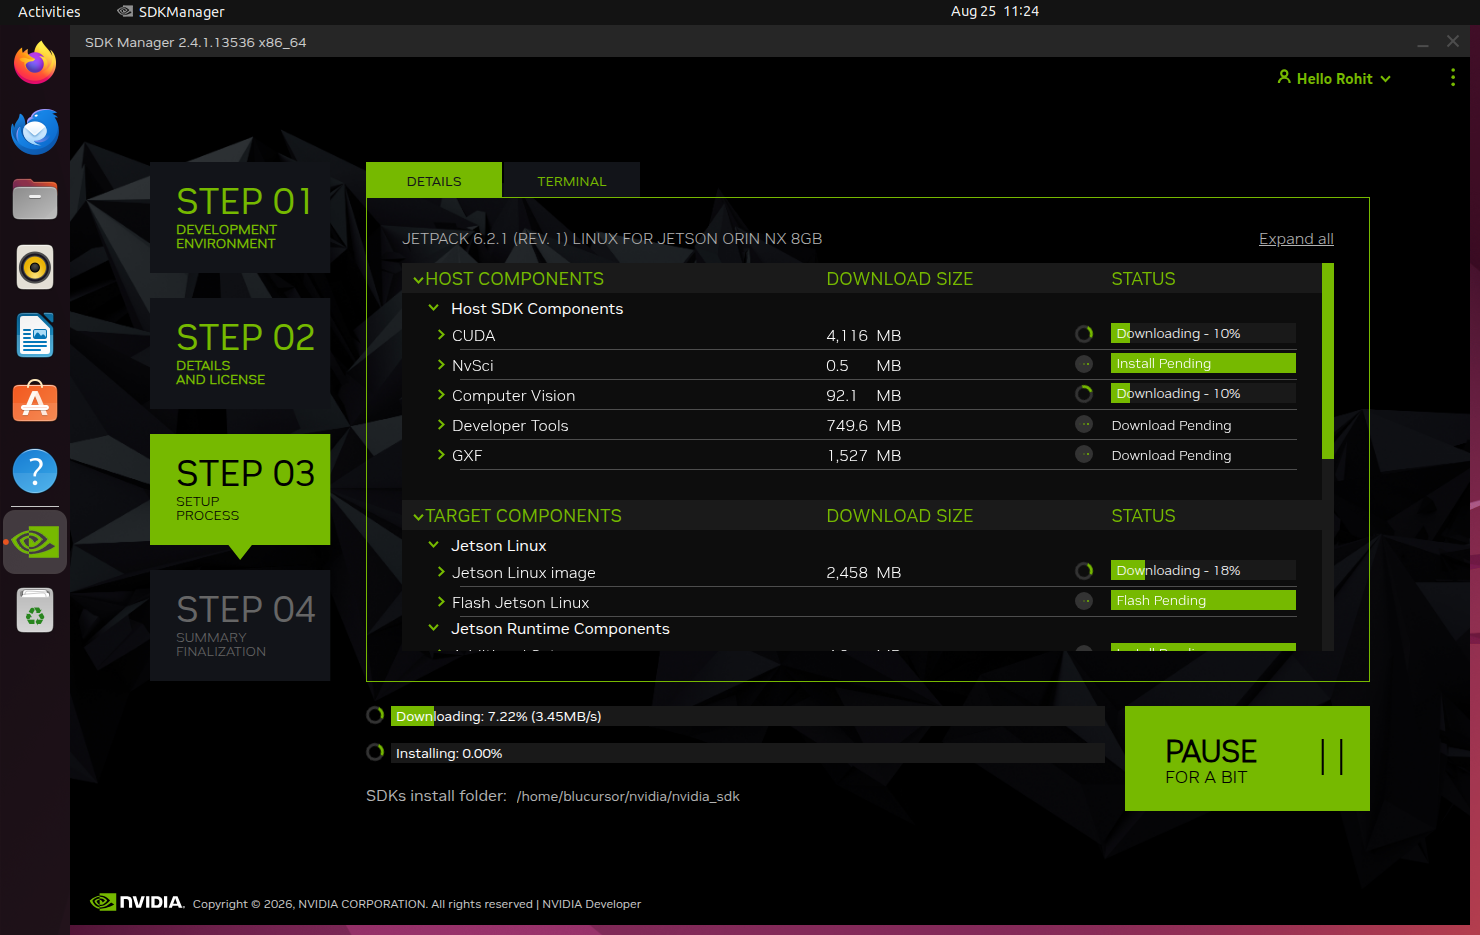Image resolution: width=1480 pixels, height=935 pixels.
Task: Open the Files manager in dock
Action: pos(35,199)
